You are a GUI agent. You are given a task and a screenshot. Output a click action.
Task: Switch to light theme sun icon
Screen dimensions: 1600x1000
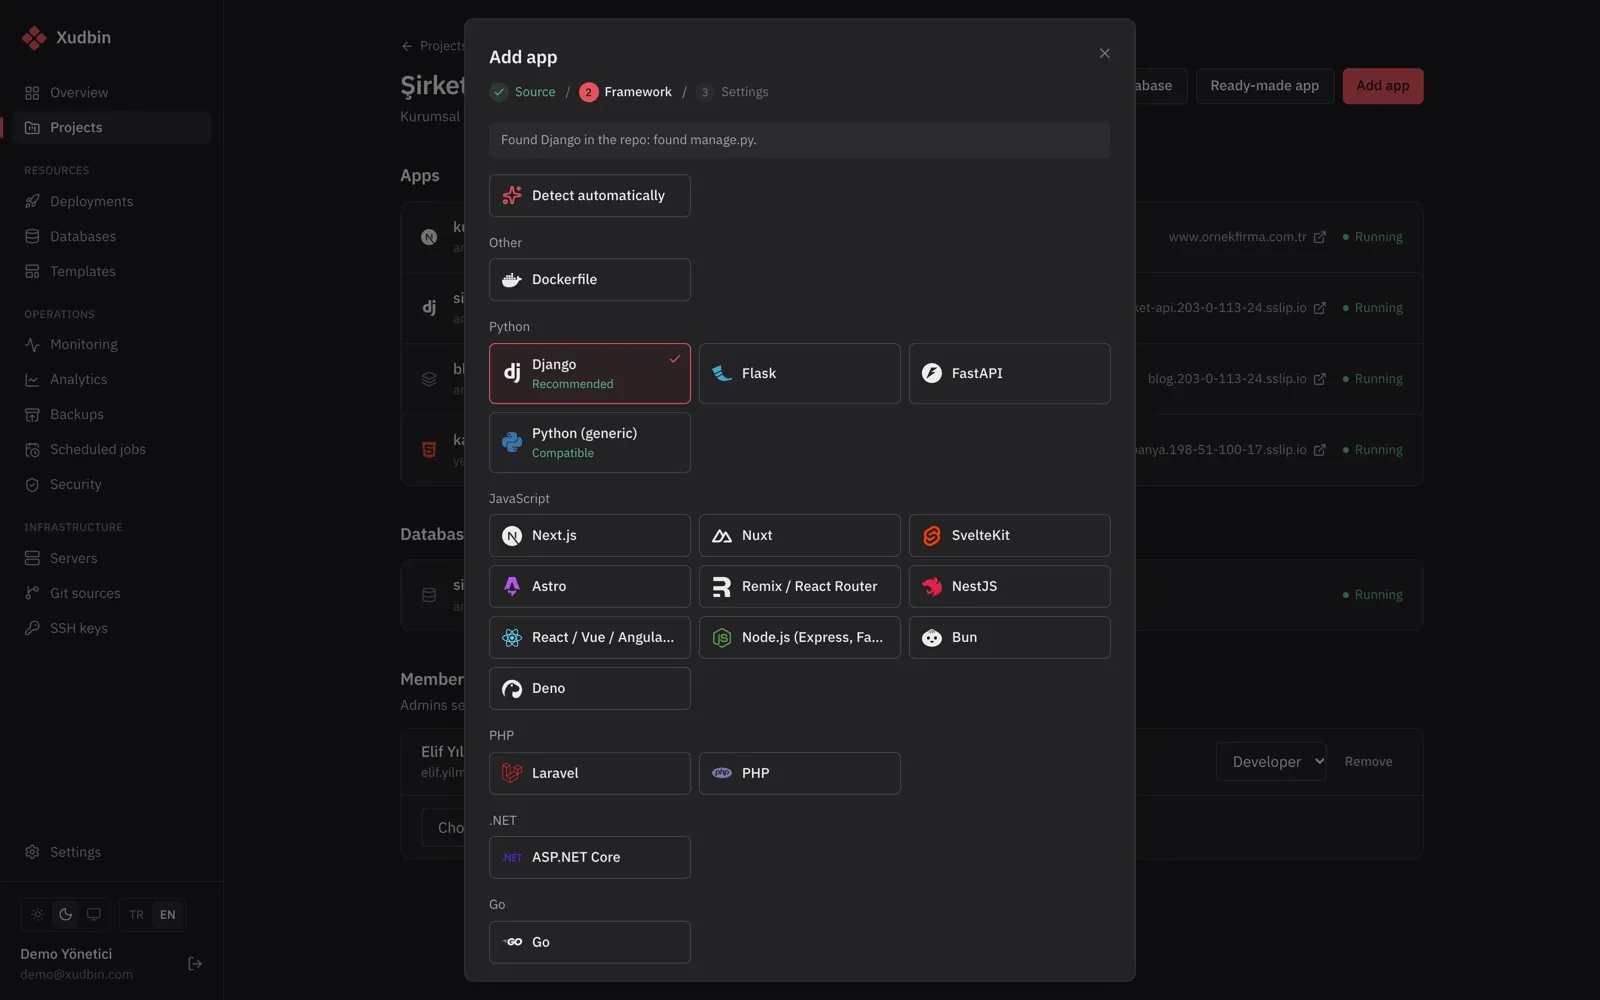[38, 915]
